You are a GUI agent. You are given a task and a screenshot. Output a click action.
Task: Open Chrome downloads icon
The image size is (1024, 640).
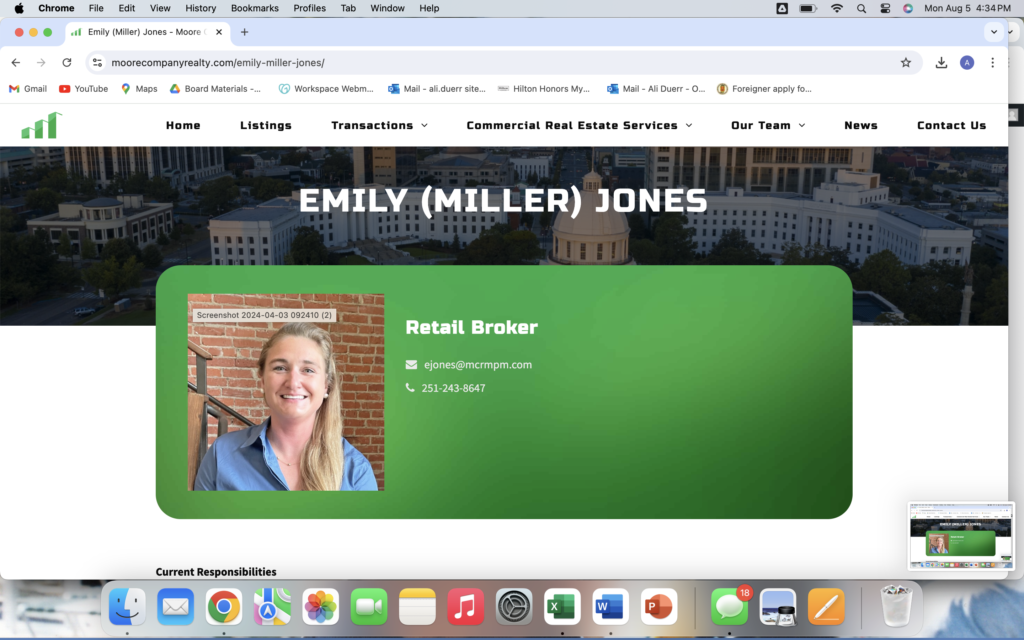click(x=941, y=62)
